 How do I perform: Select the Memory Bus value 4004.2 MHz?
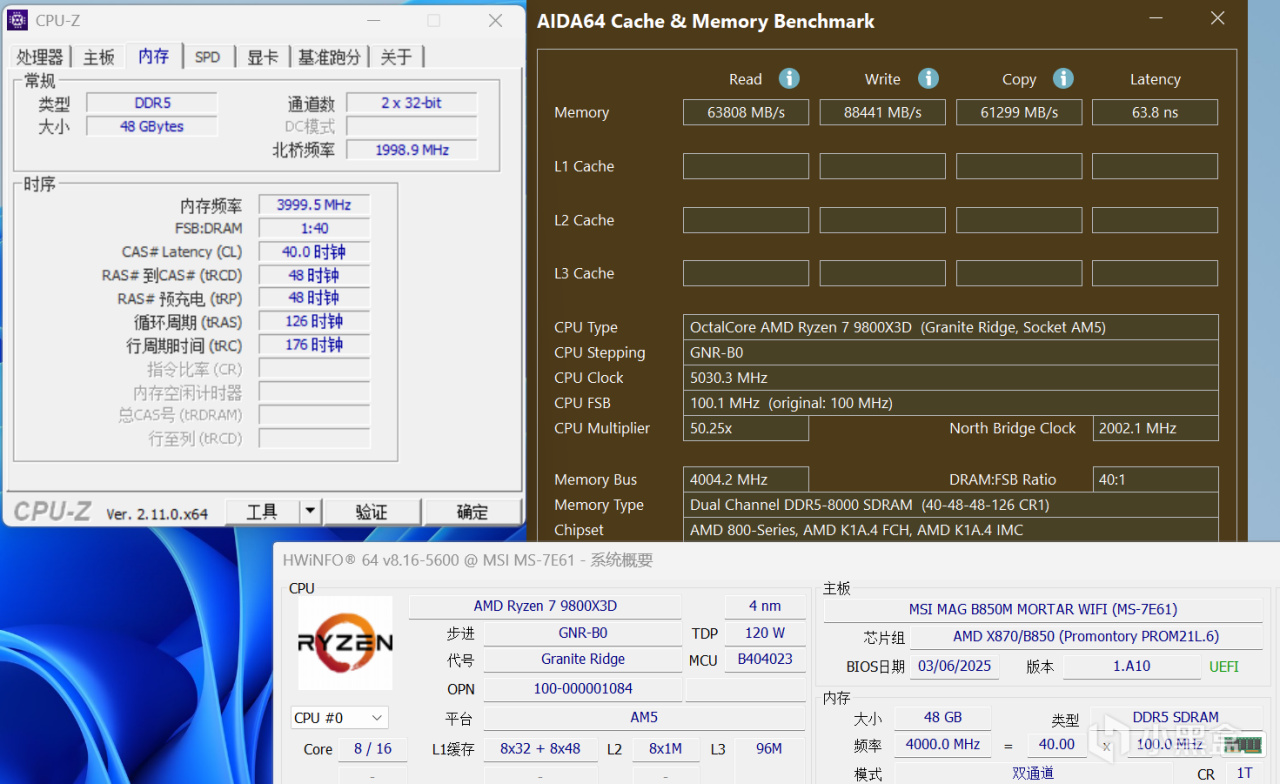click(746, 479)
